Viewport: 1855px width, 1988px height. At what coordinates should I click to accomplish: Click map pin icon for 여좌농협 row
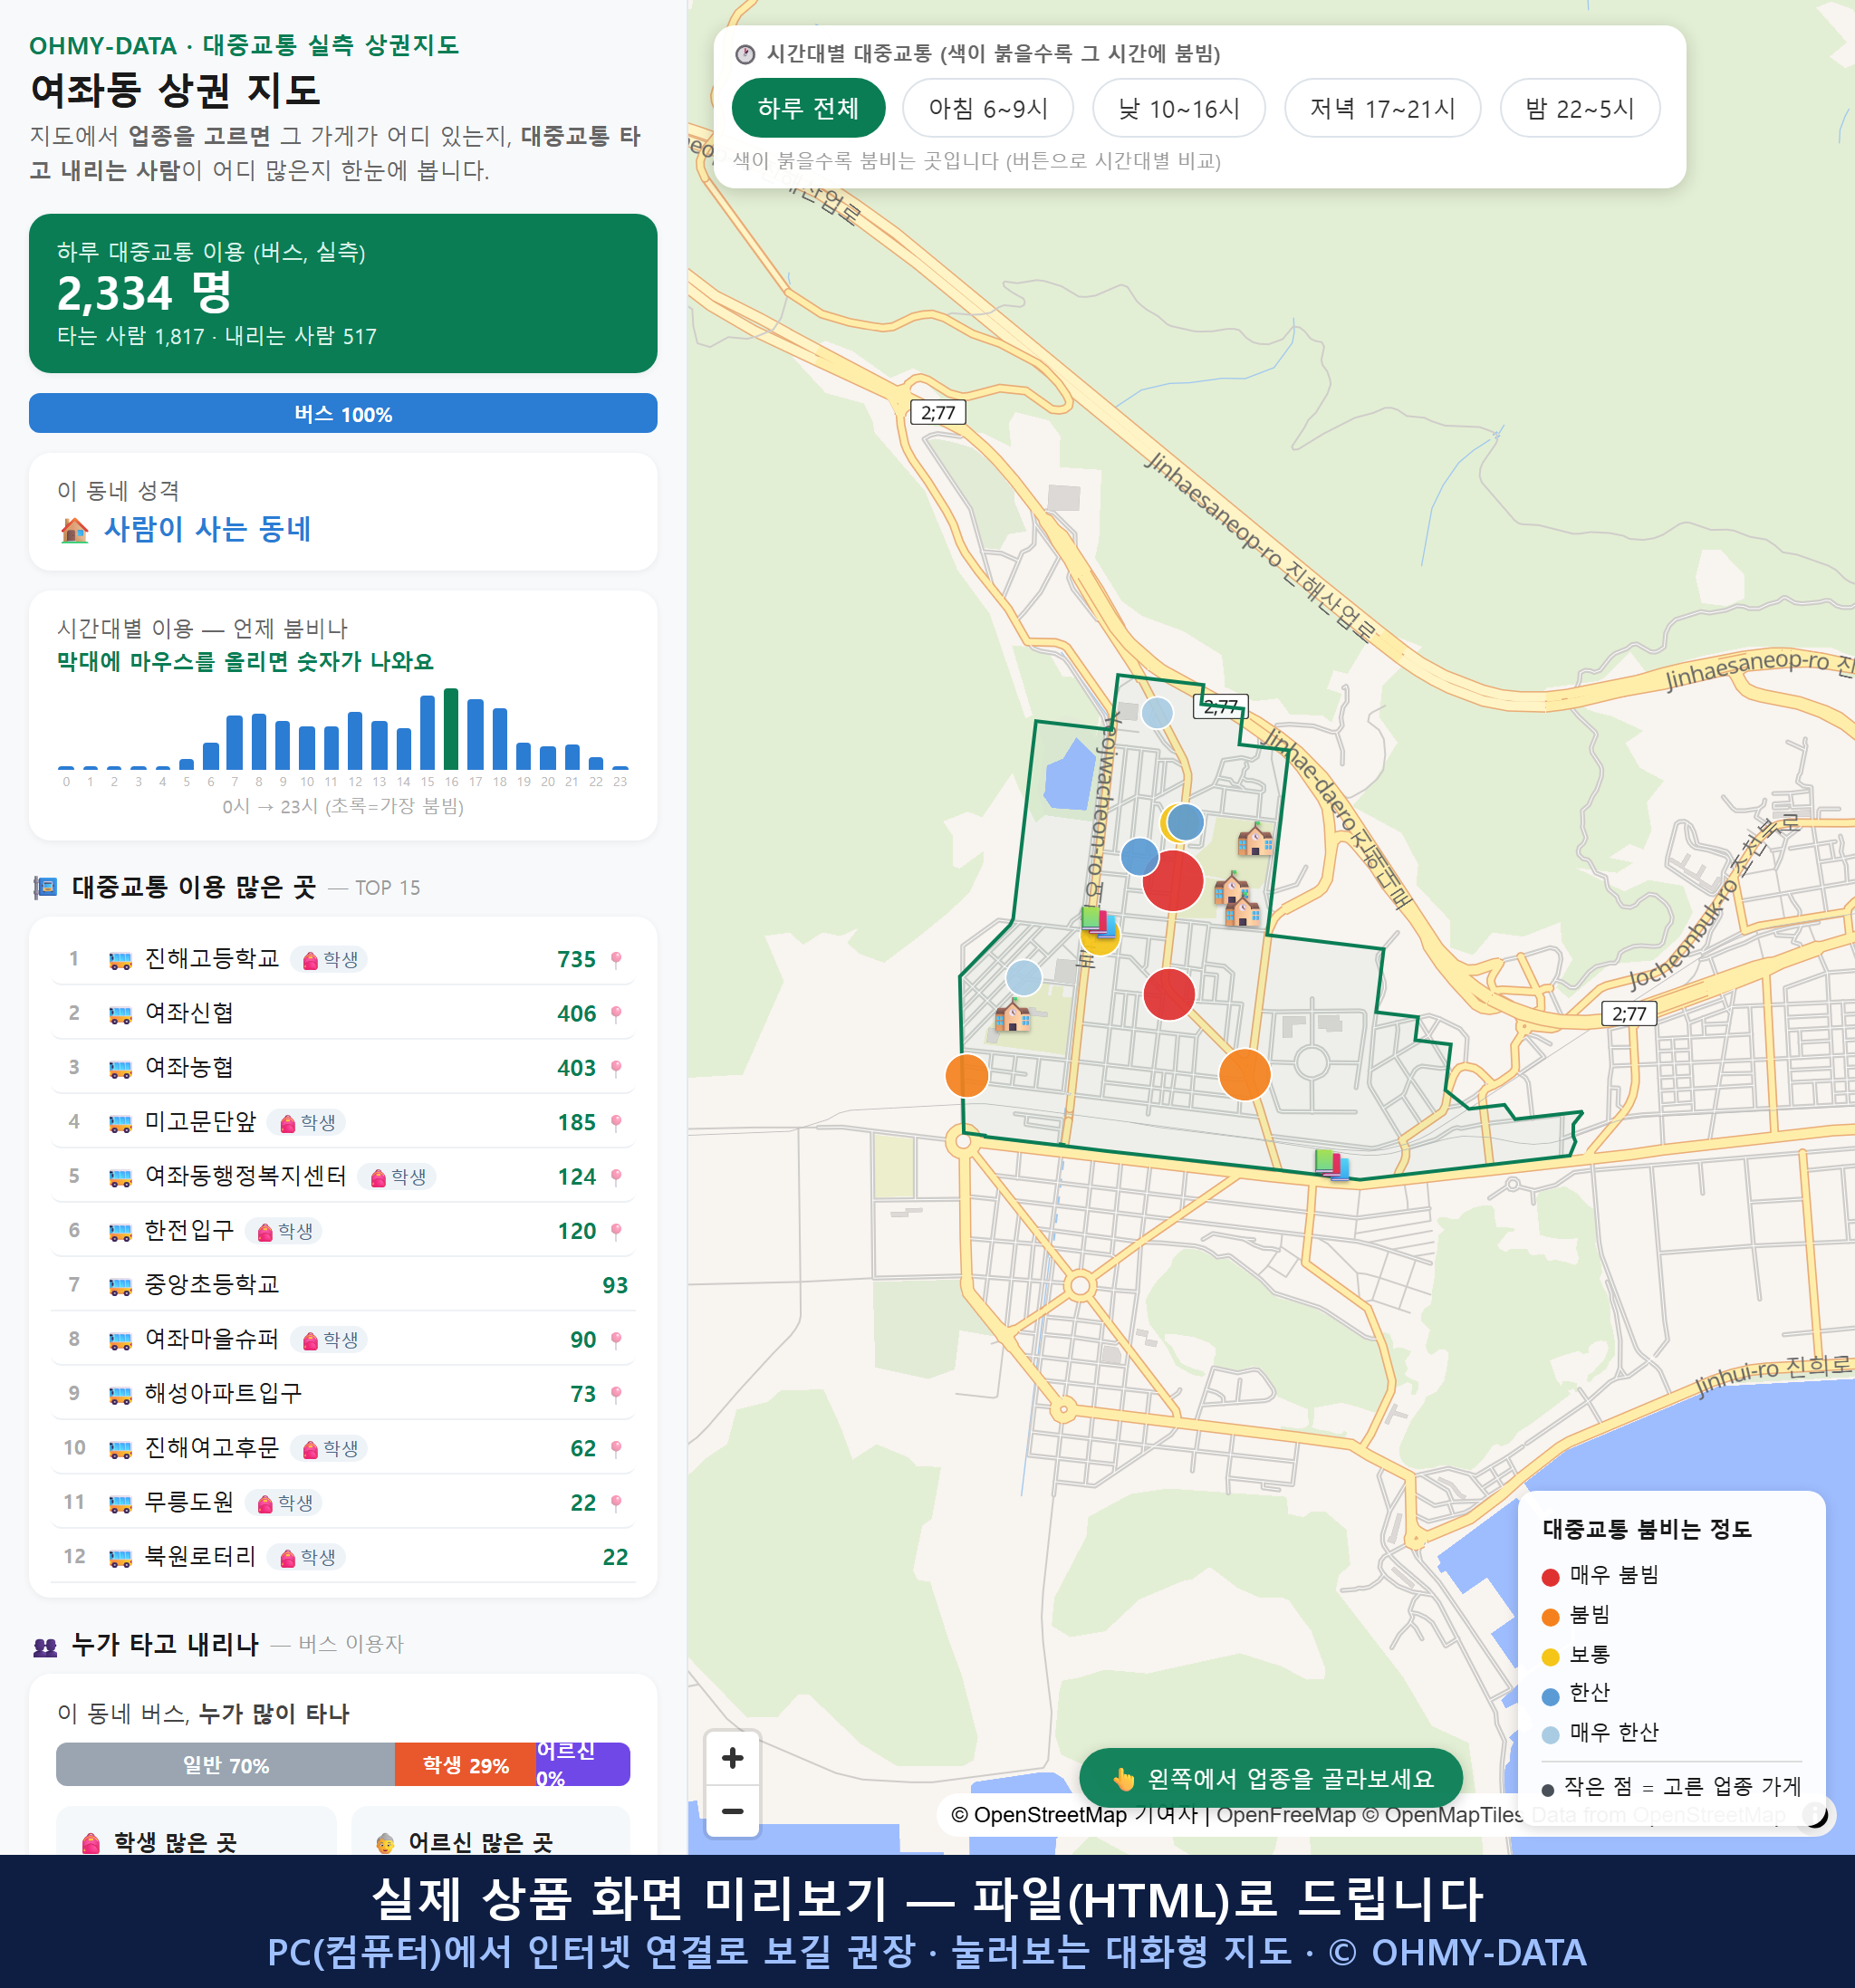616,1068
